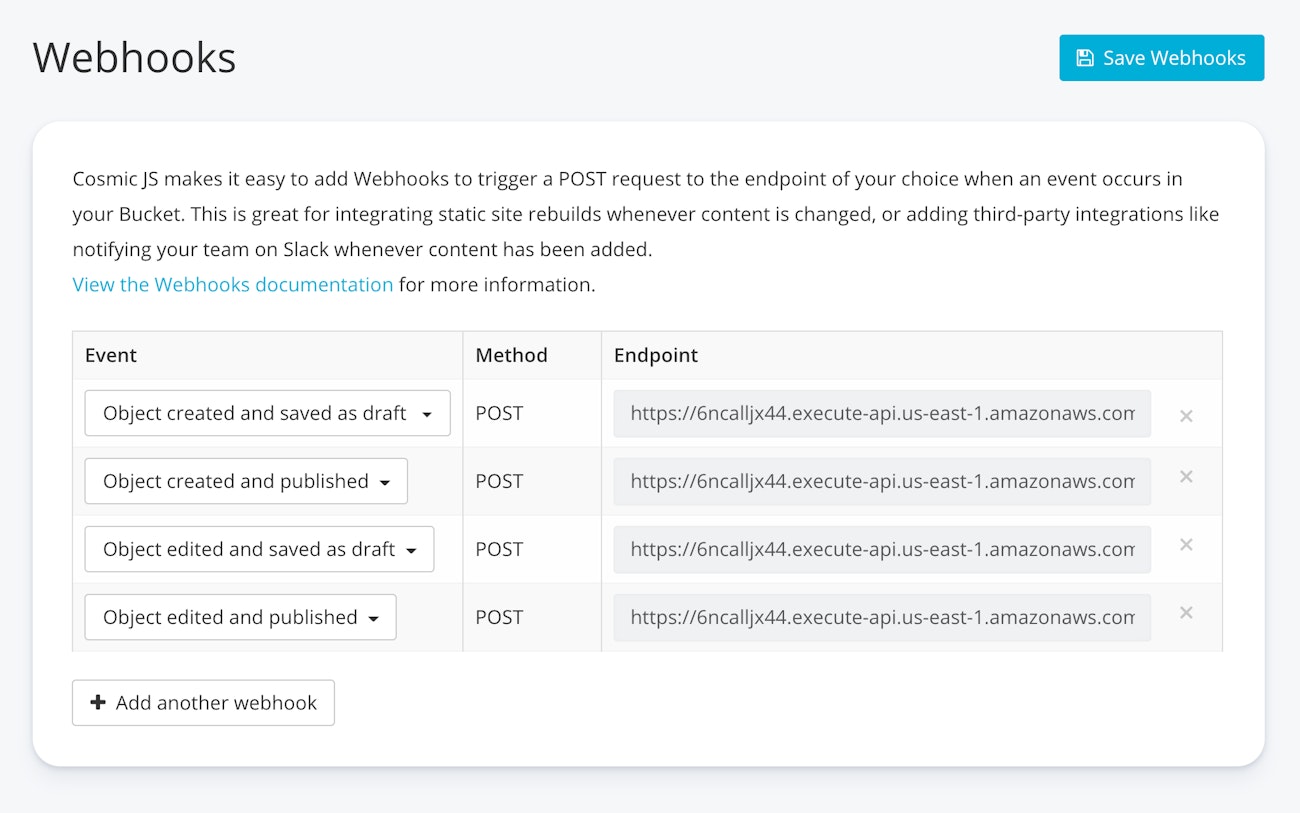The height and width of the screenshot is (813, 1300).
Task: Click the endpoint input for 'Object edited and published'
Action: (881, 617)
